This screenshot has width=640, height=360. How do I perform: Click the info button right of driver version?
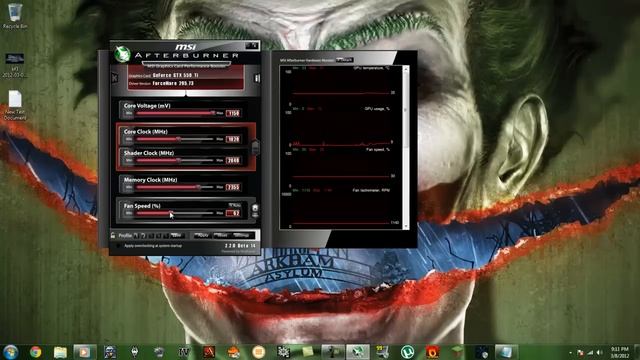tap(257, 78)
